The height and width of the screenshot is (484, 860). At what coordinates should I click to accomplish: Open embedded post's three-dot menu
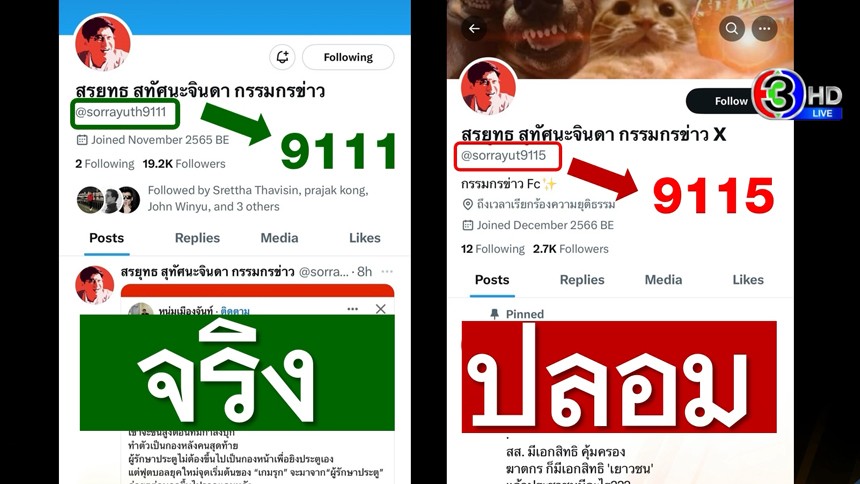[x=353, y=309]
